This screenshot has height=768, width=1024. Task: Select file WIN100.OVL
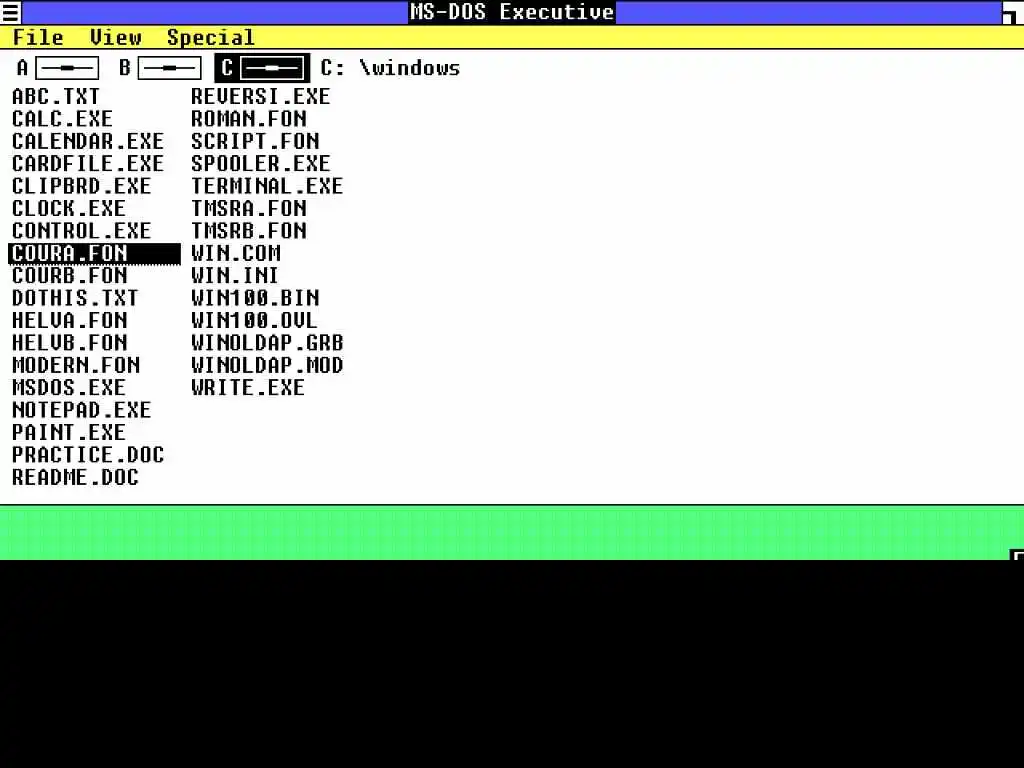pyautogui.click(x=254, y=321)
